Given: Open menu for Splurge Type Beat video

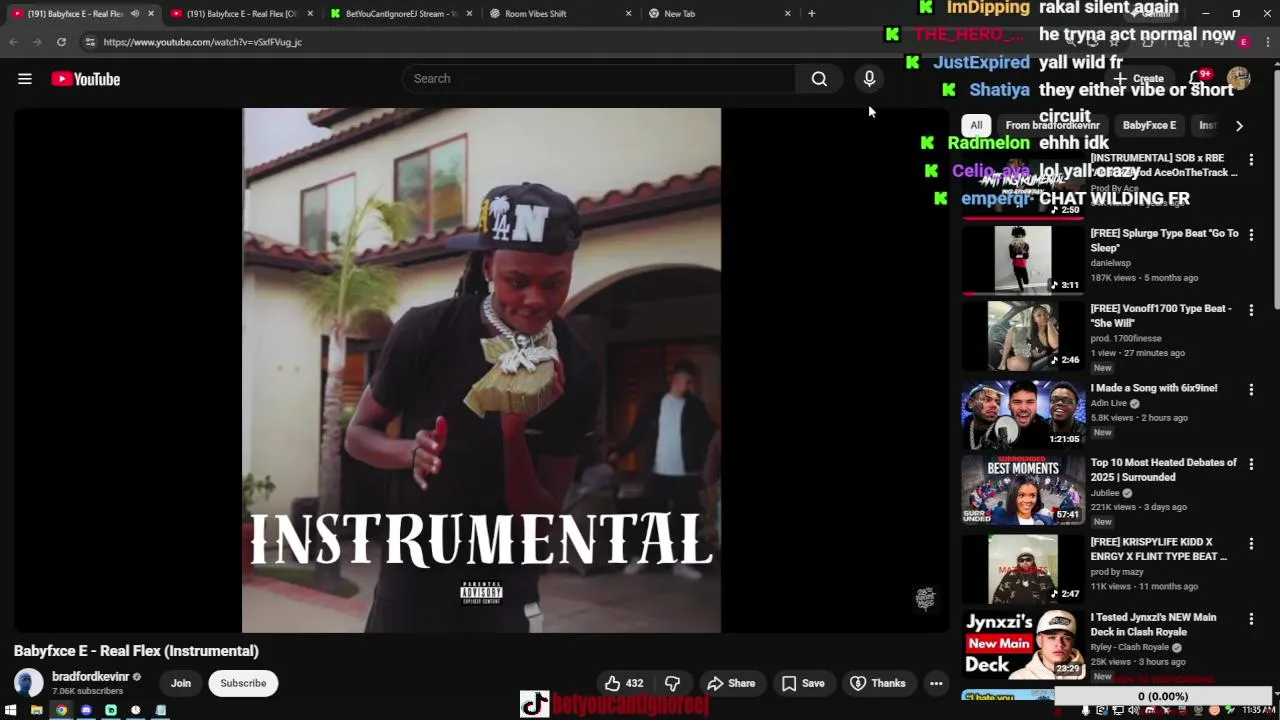Looking at the screenshot, I should (1251, 235).
